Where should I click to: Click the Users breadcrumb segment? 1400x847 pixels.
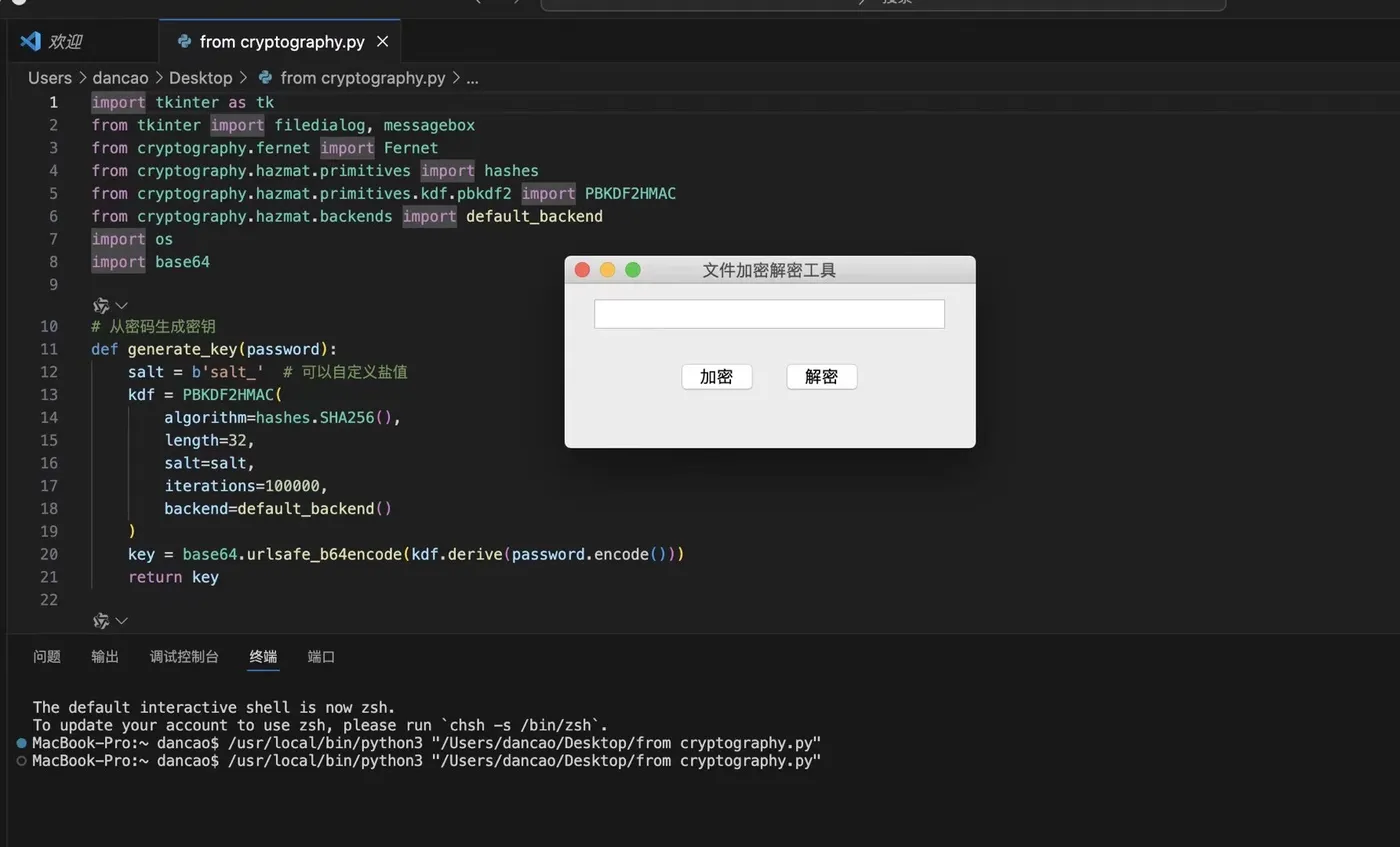tap(50, 78)
